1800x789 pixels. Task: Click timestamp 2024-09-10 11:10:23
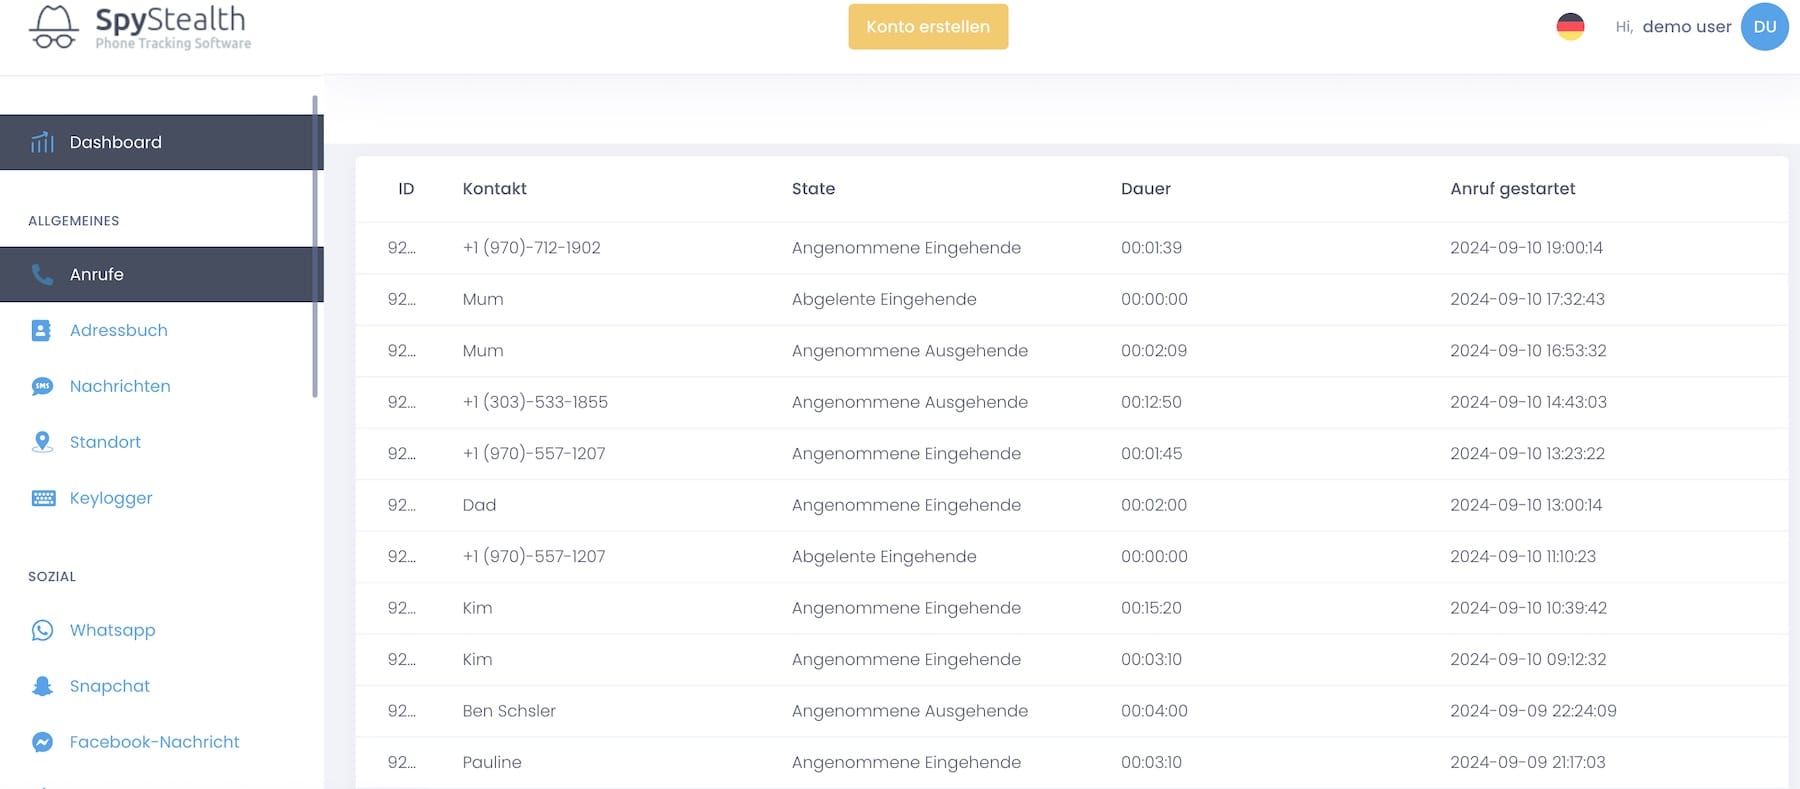point(1523,557)
